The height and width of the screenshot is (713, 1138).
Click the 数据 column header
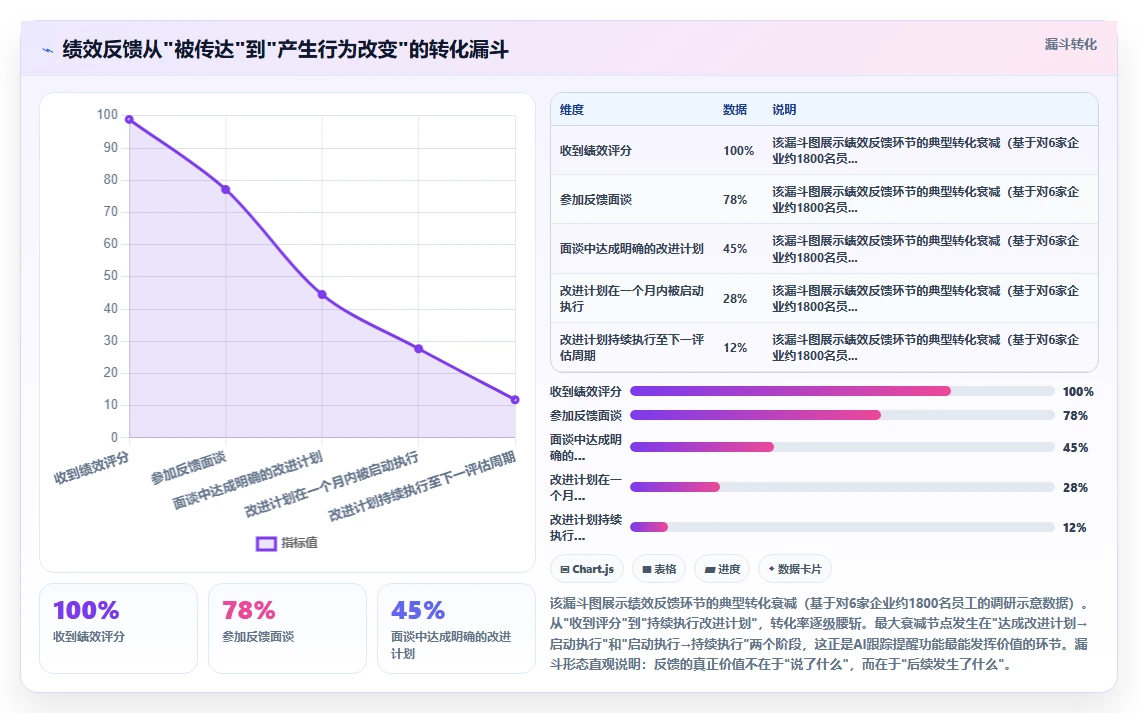click(735, 110)
